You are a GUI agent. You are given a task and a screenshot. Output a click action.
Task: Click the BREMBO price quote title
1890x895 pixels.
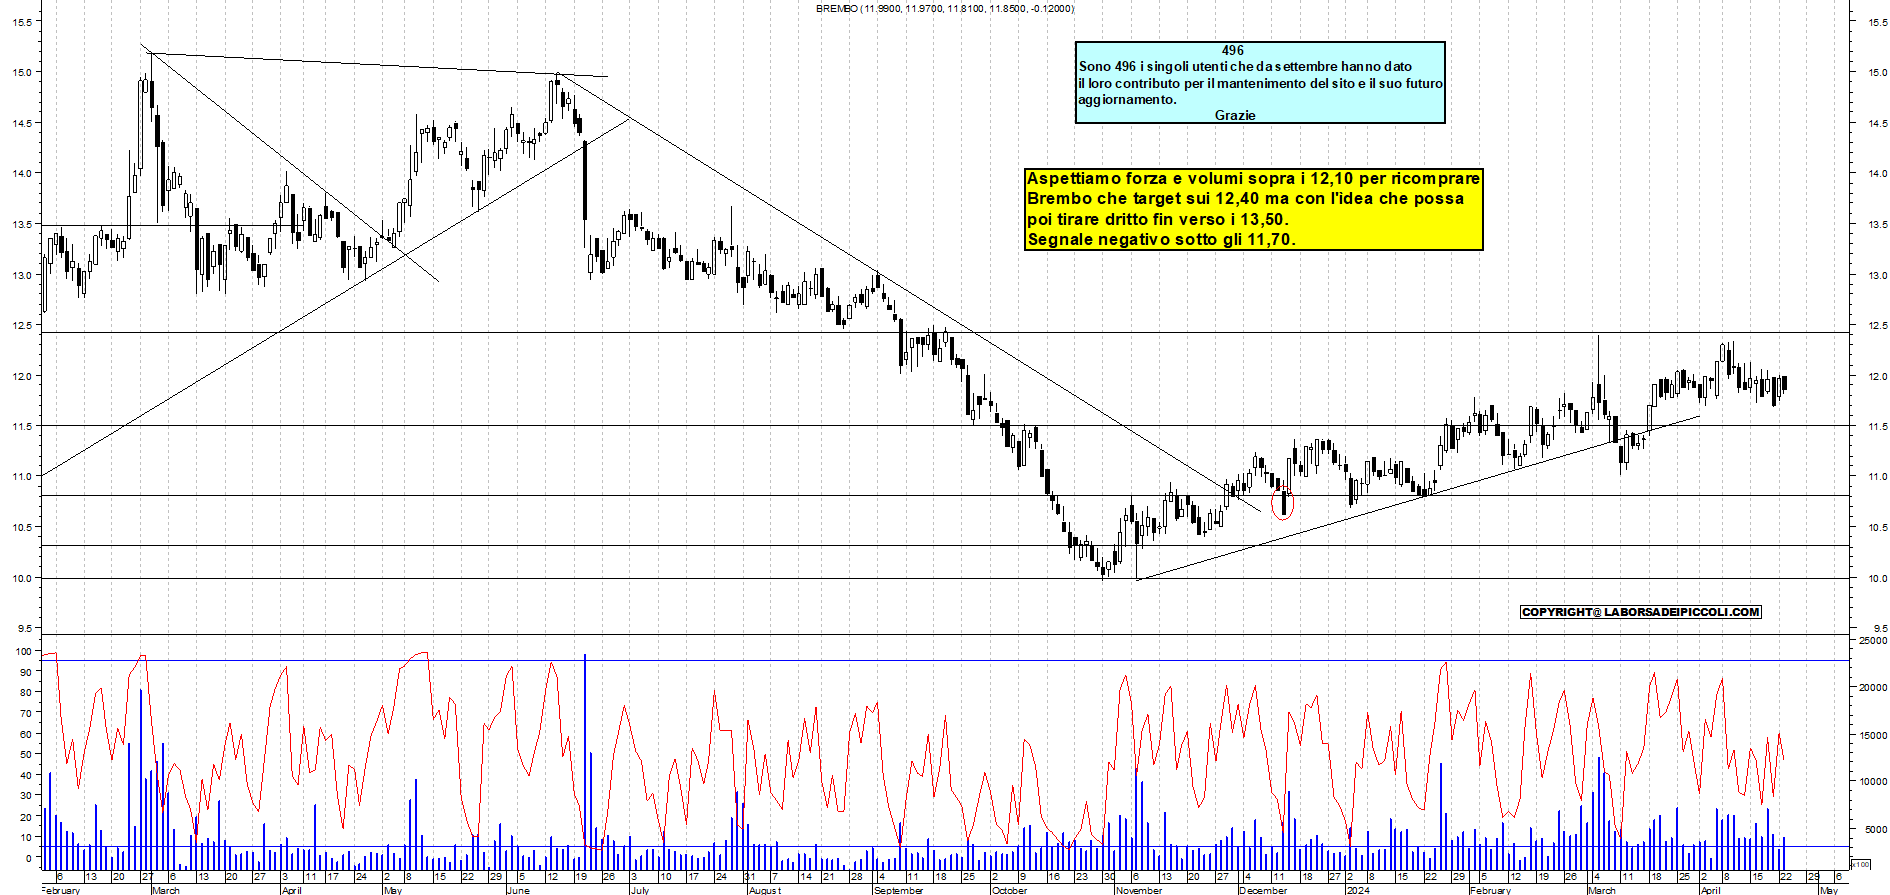945,8
